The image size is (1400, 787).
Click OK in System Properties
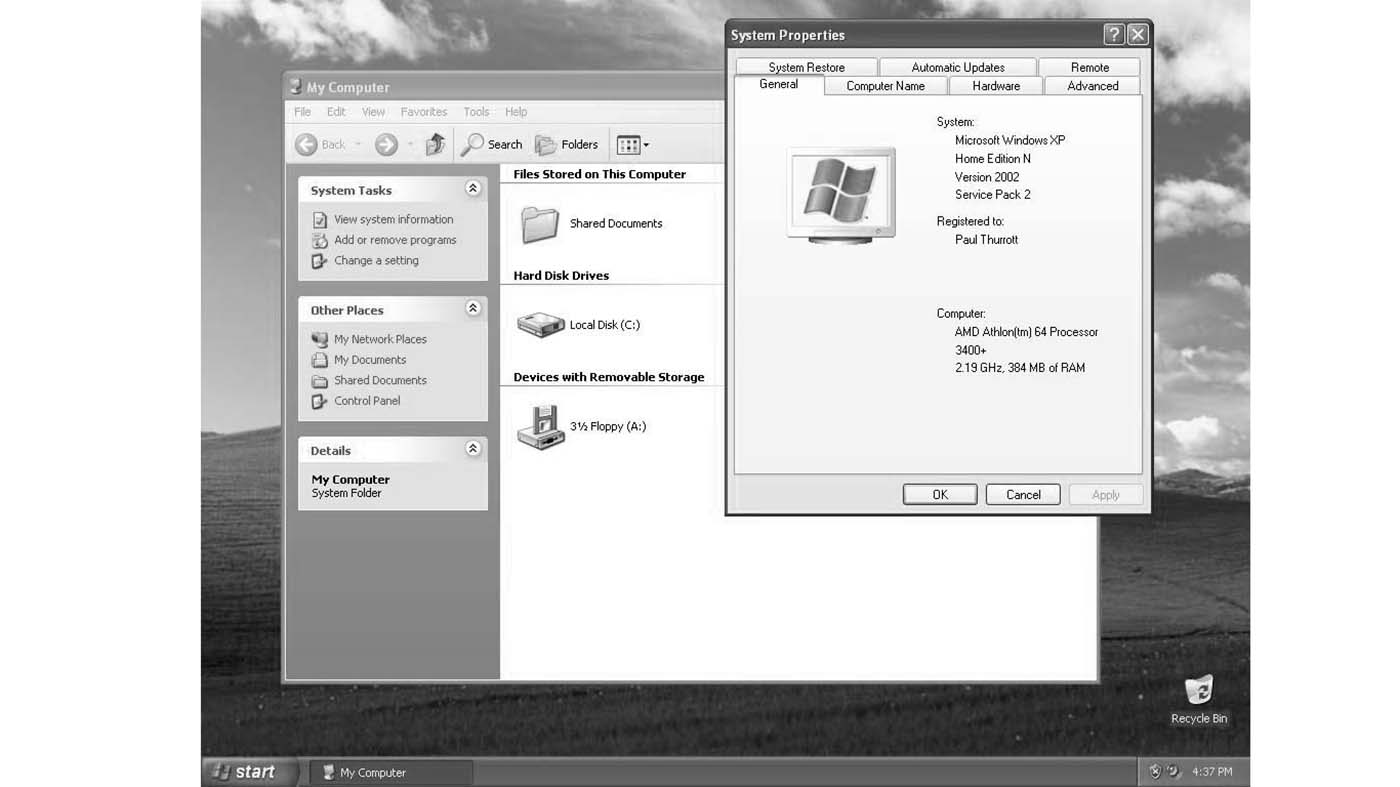[940, 494]
